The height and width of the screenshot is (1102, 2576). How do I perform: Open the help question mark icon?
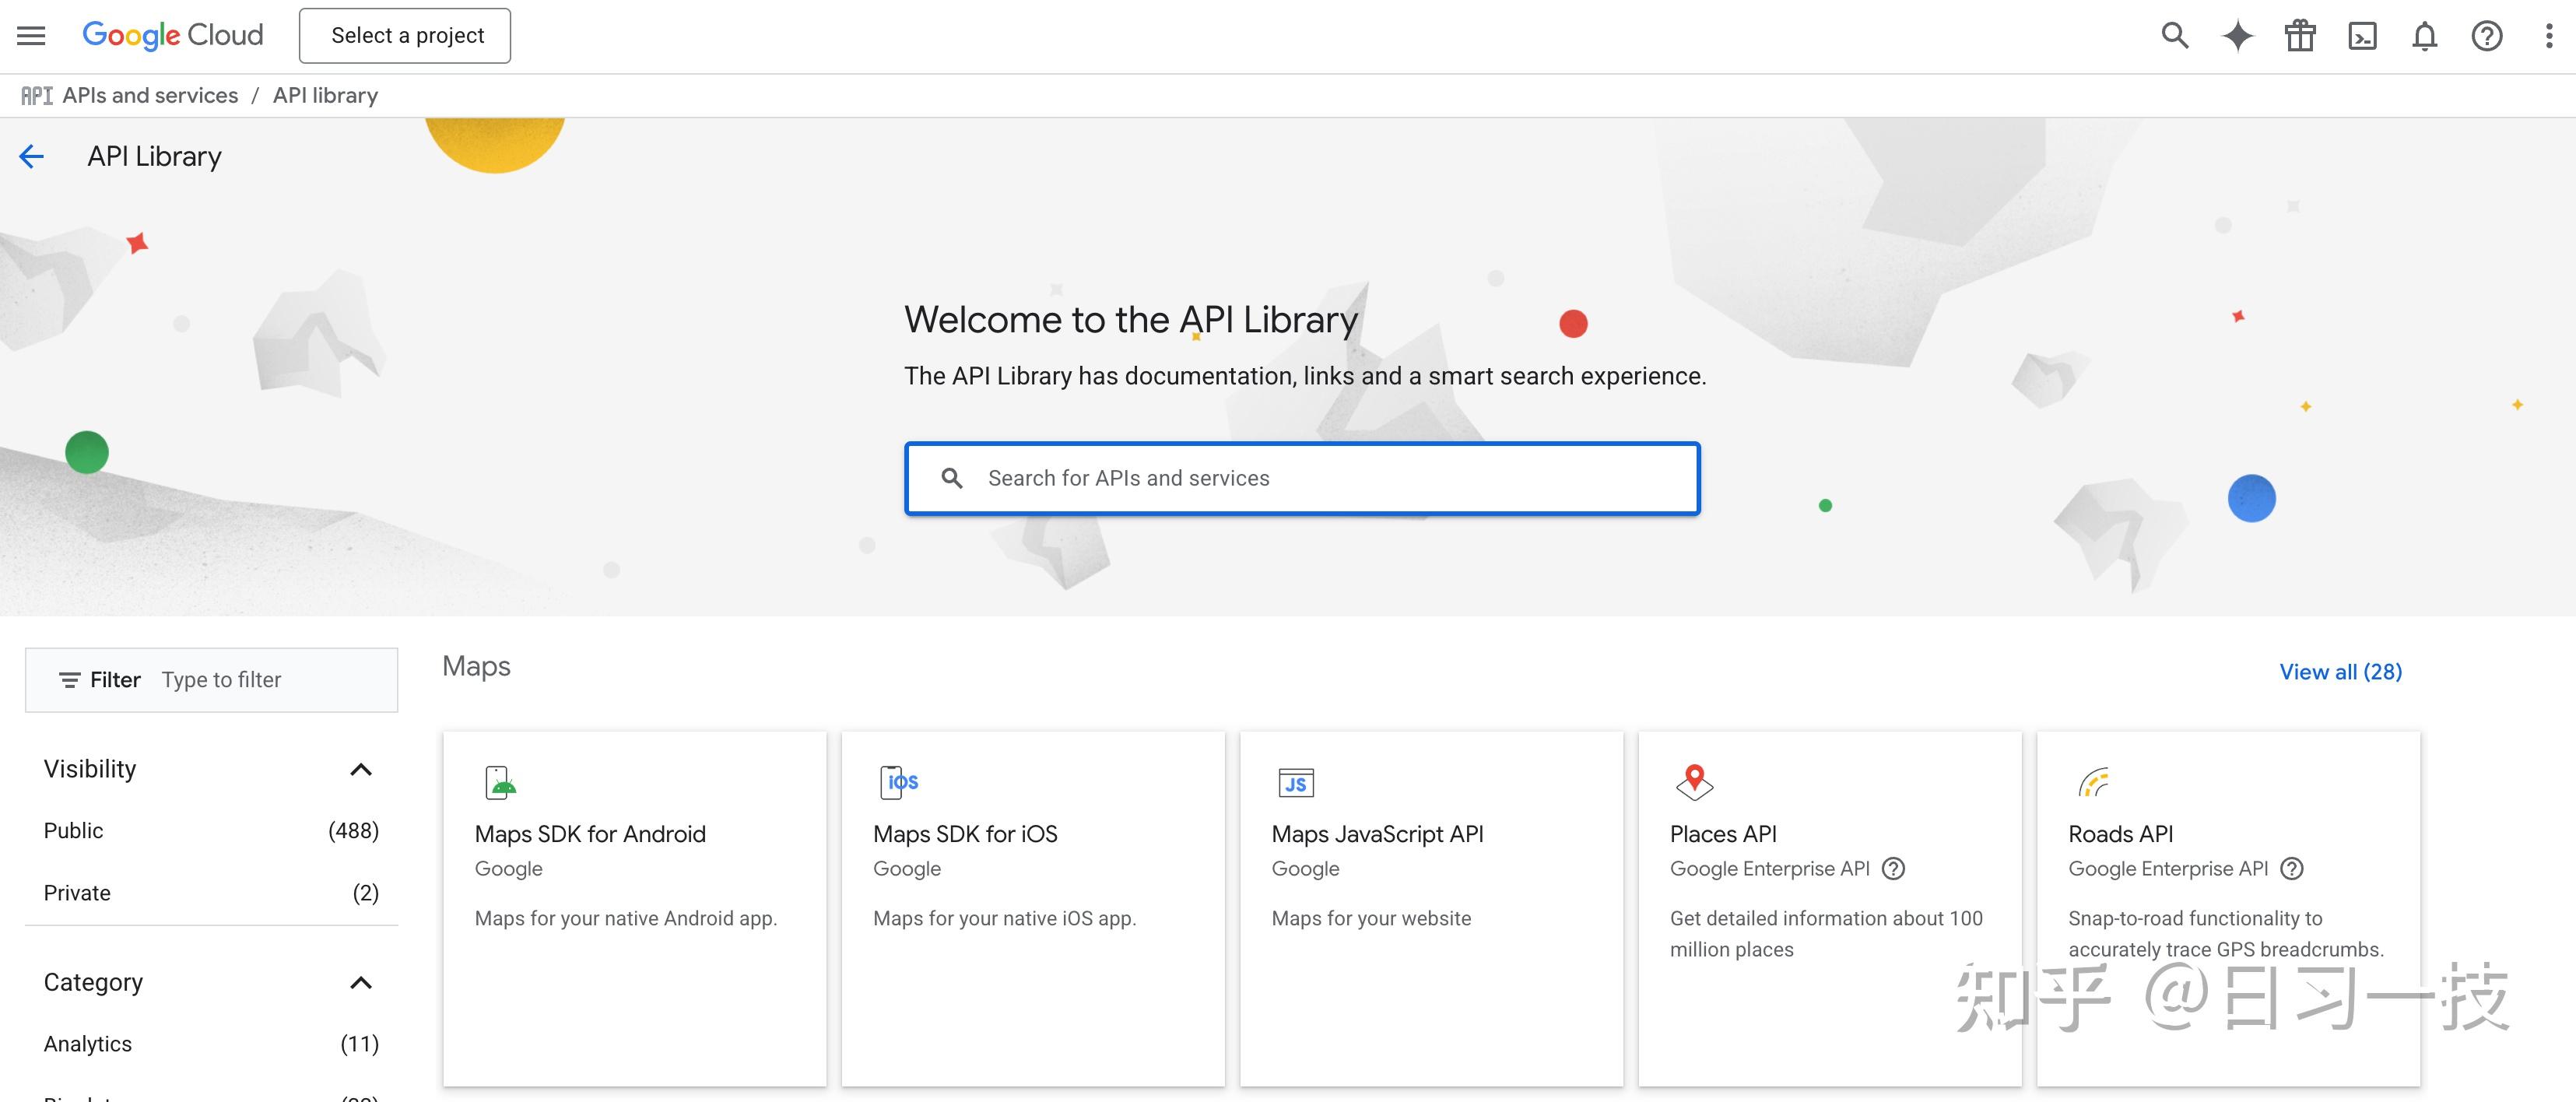pyautogui.click(x=2486, y=37)
